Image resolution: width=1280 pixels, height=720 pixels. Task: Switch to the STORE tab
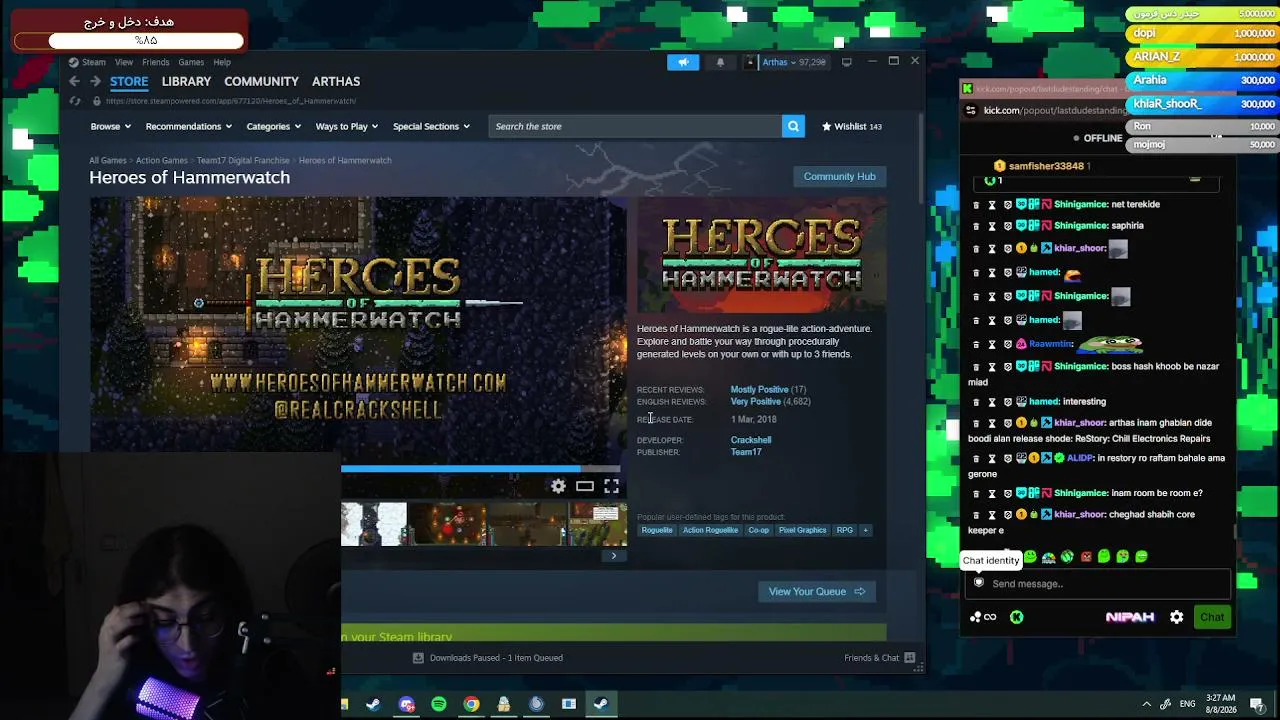click(129, 81)
